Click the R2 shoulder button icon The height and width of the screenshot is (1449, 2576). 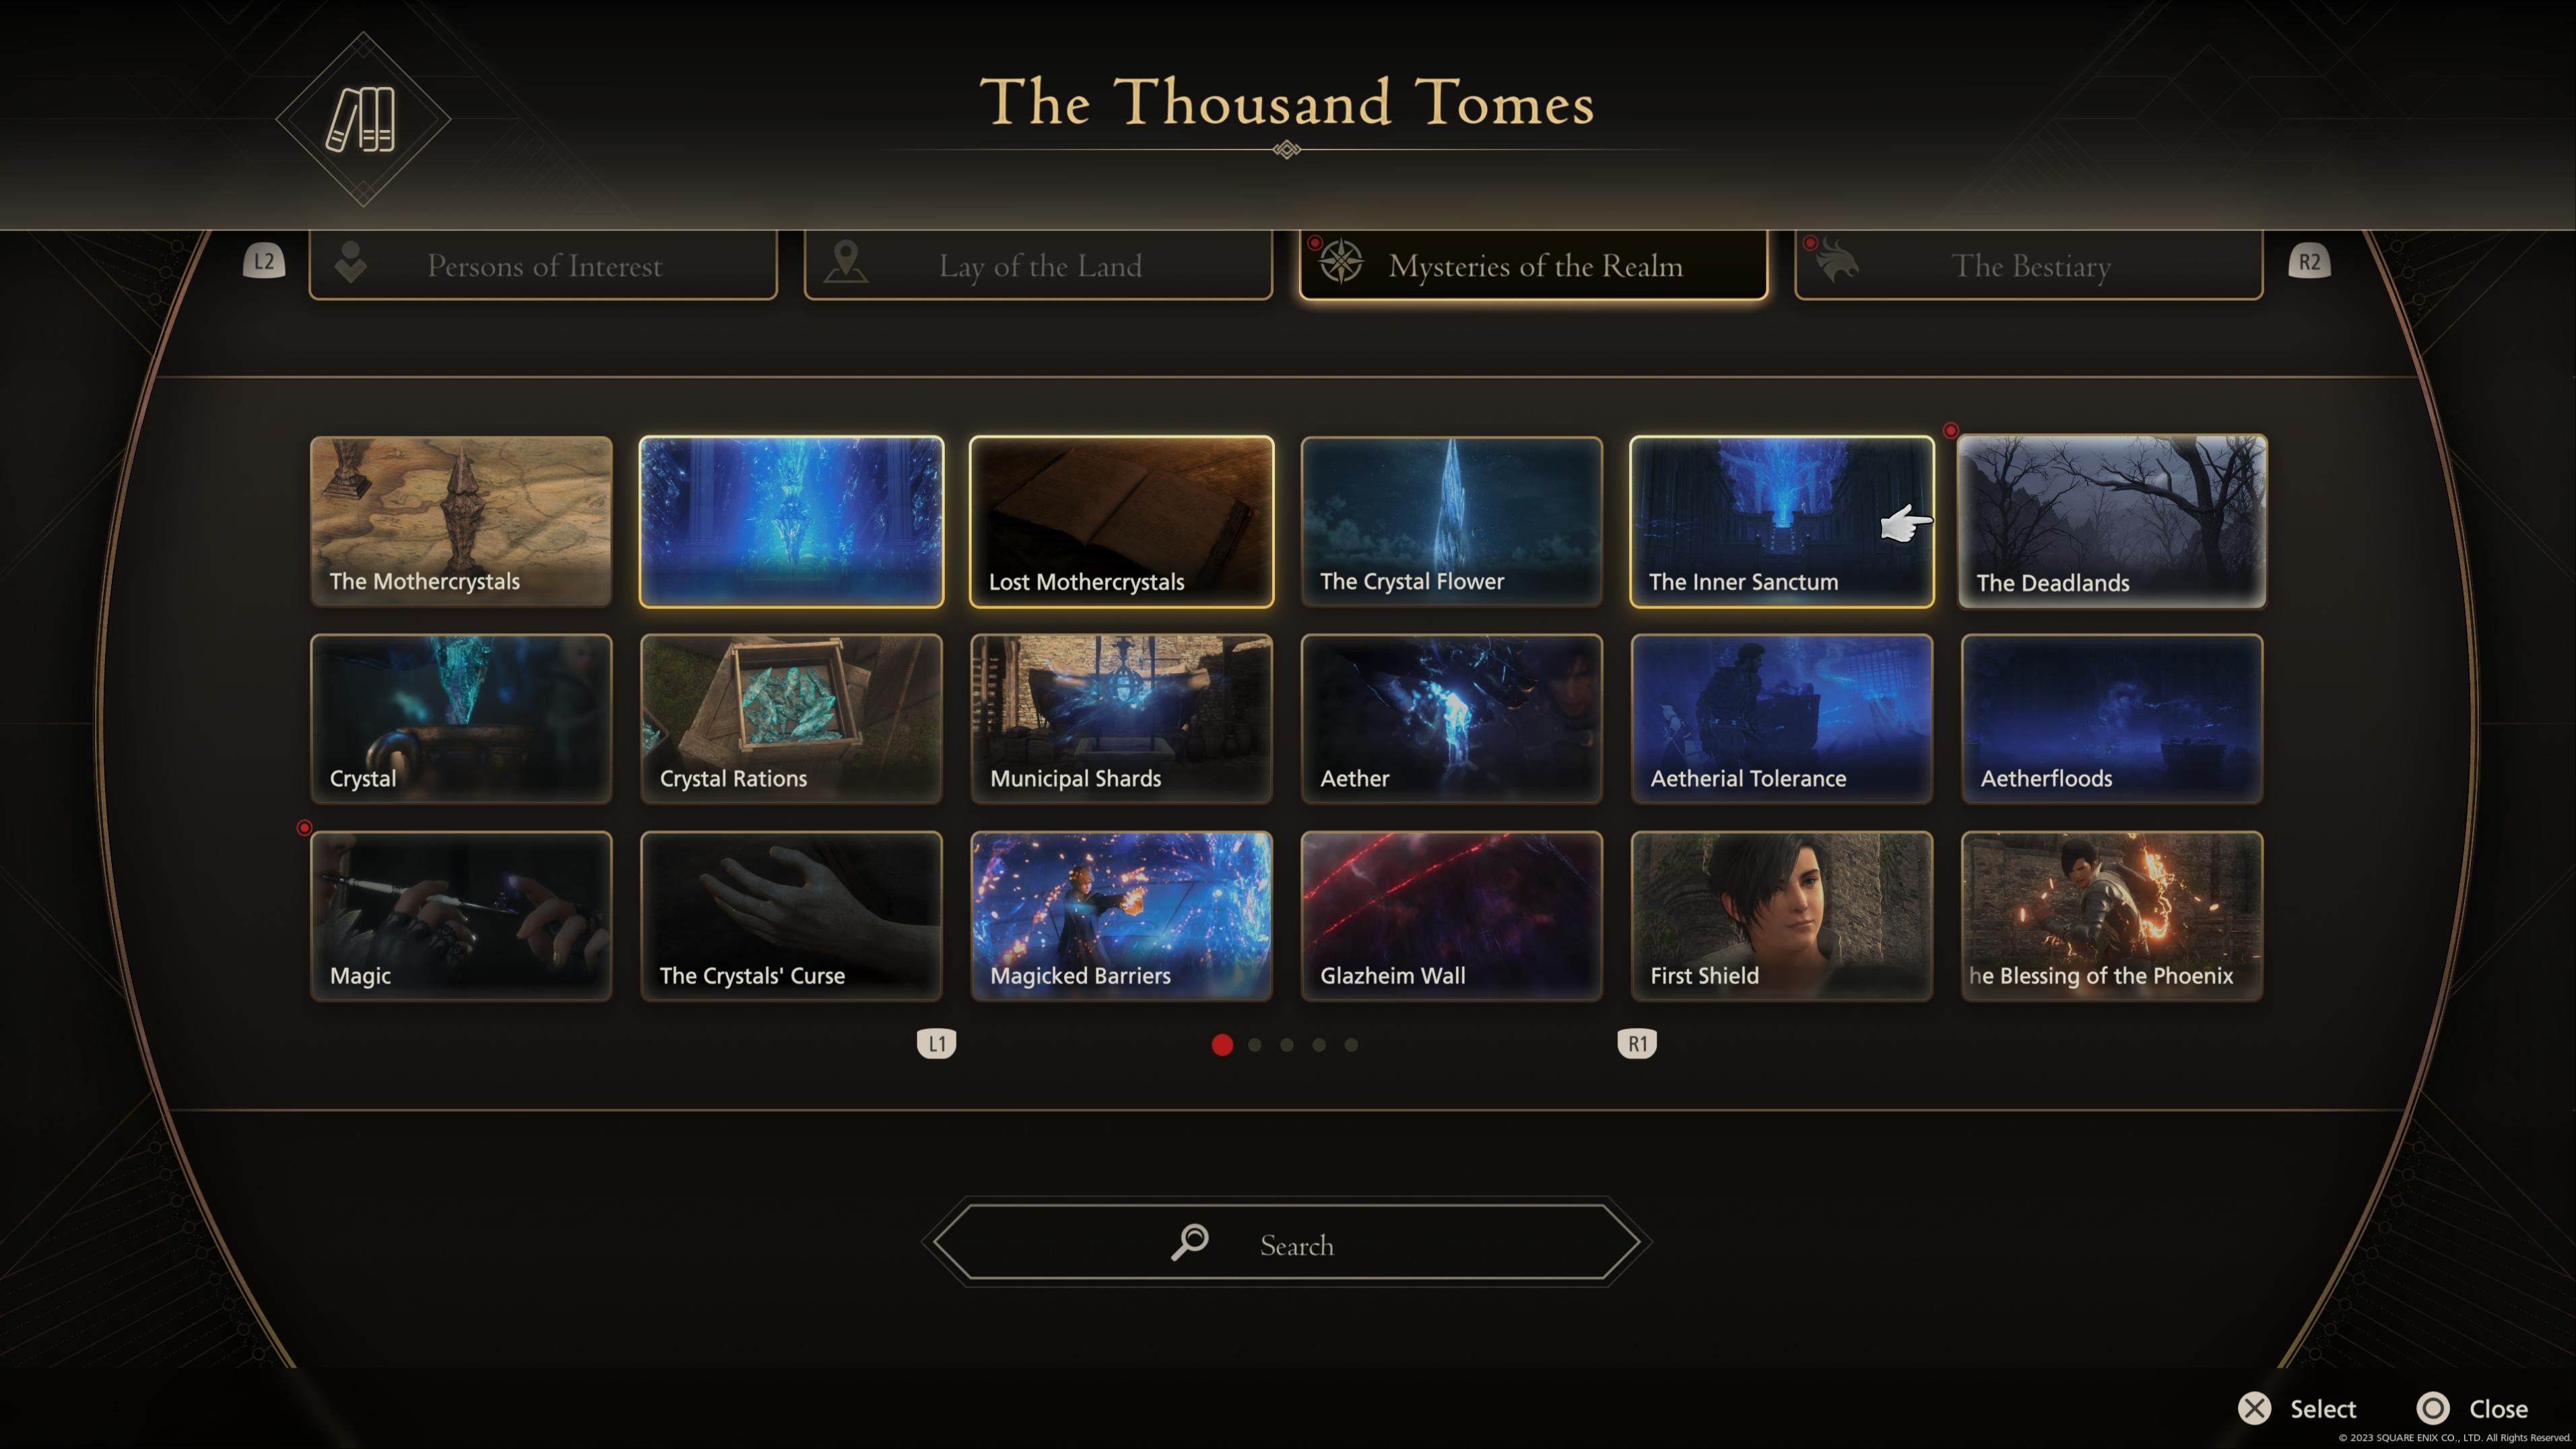click(2309, 261)
